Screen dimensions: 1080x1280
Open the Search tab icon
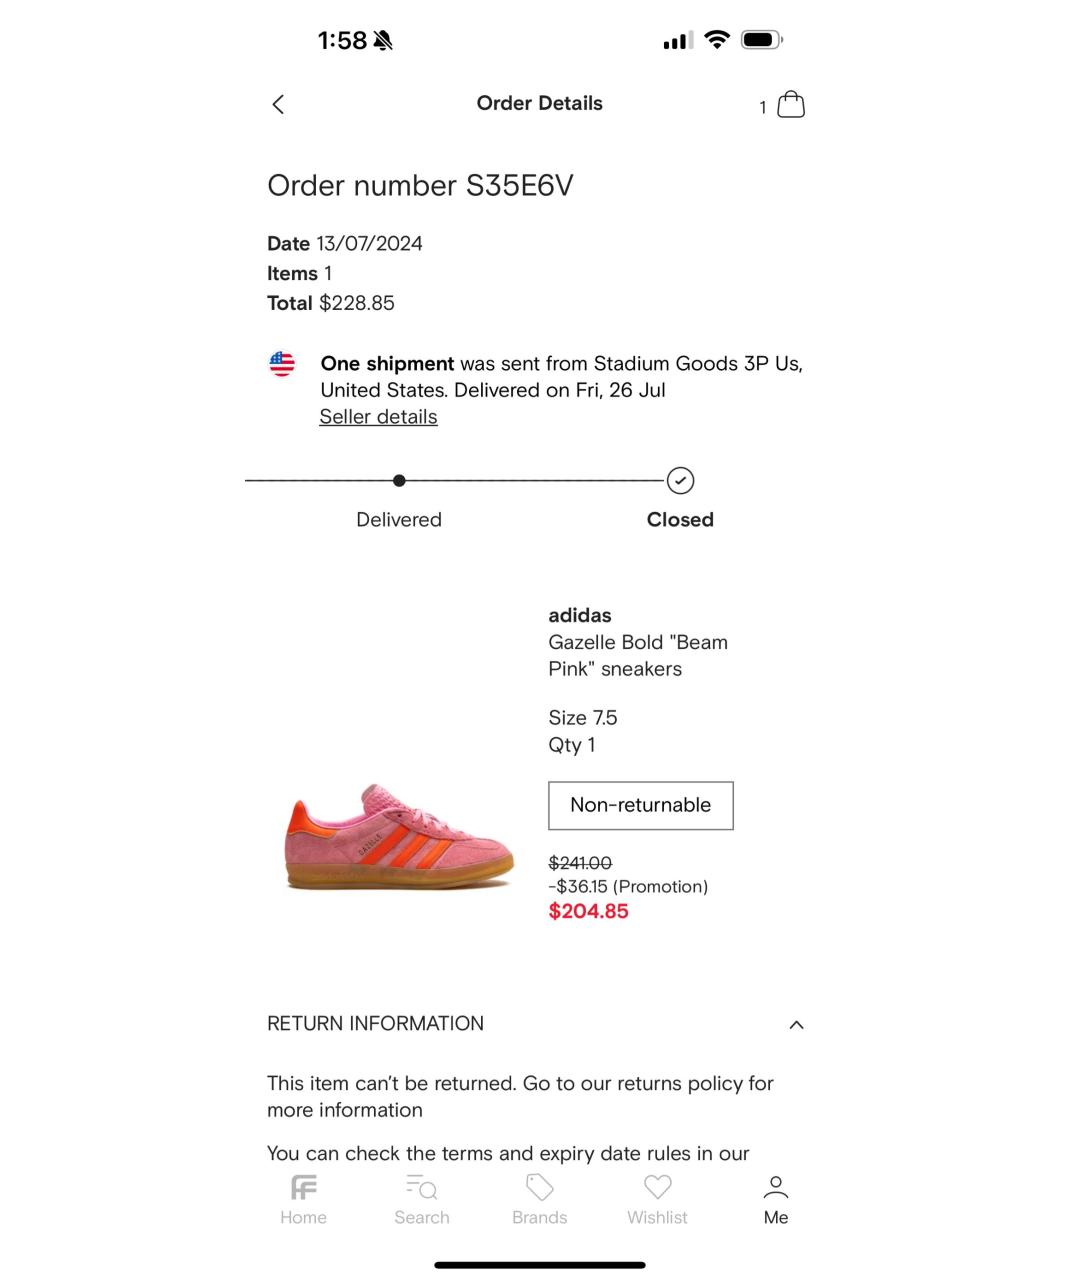[x=421, y=1188]
